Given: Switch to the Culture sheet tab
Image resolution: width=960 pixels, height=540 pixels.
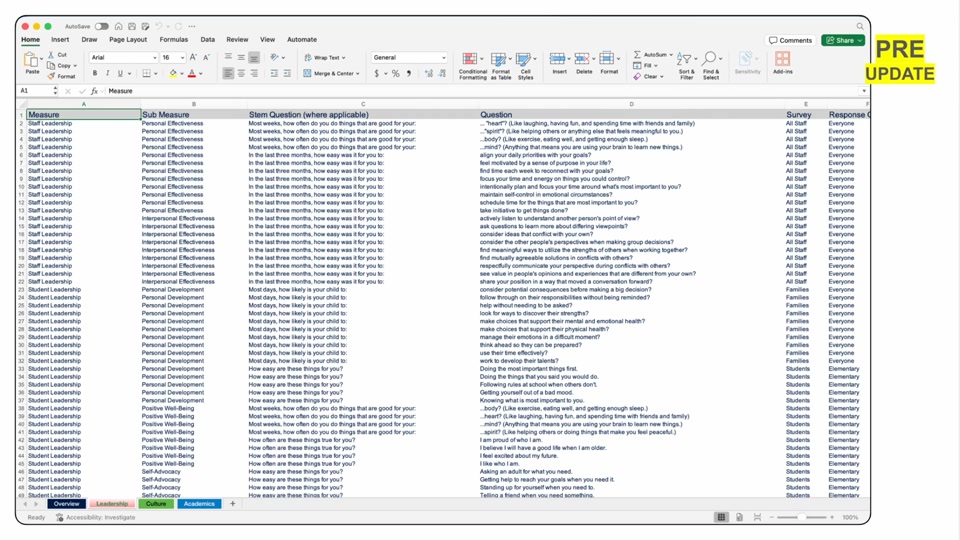Looking at the screenshot, I should click(x=156, y=504).
